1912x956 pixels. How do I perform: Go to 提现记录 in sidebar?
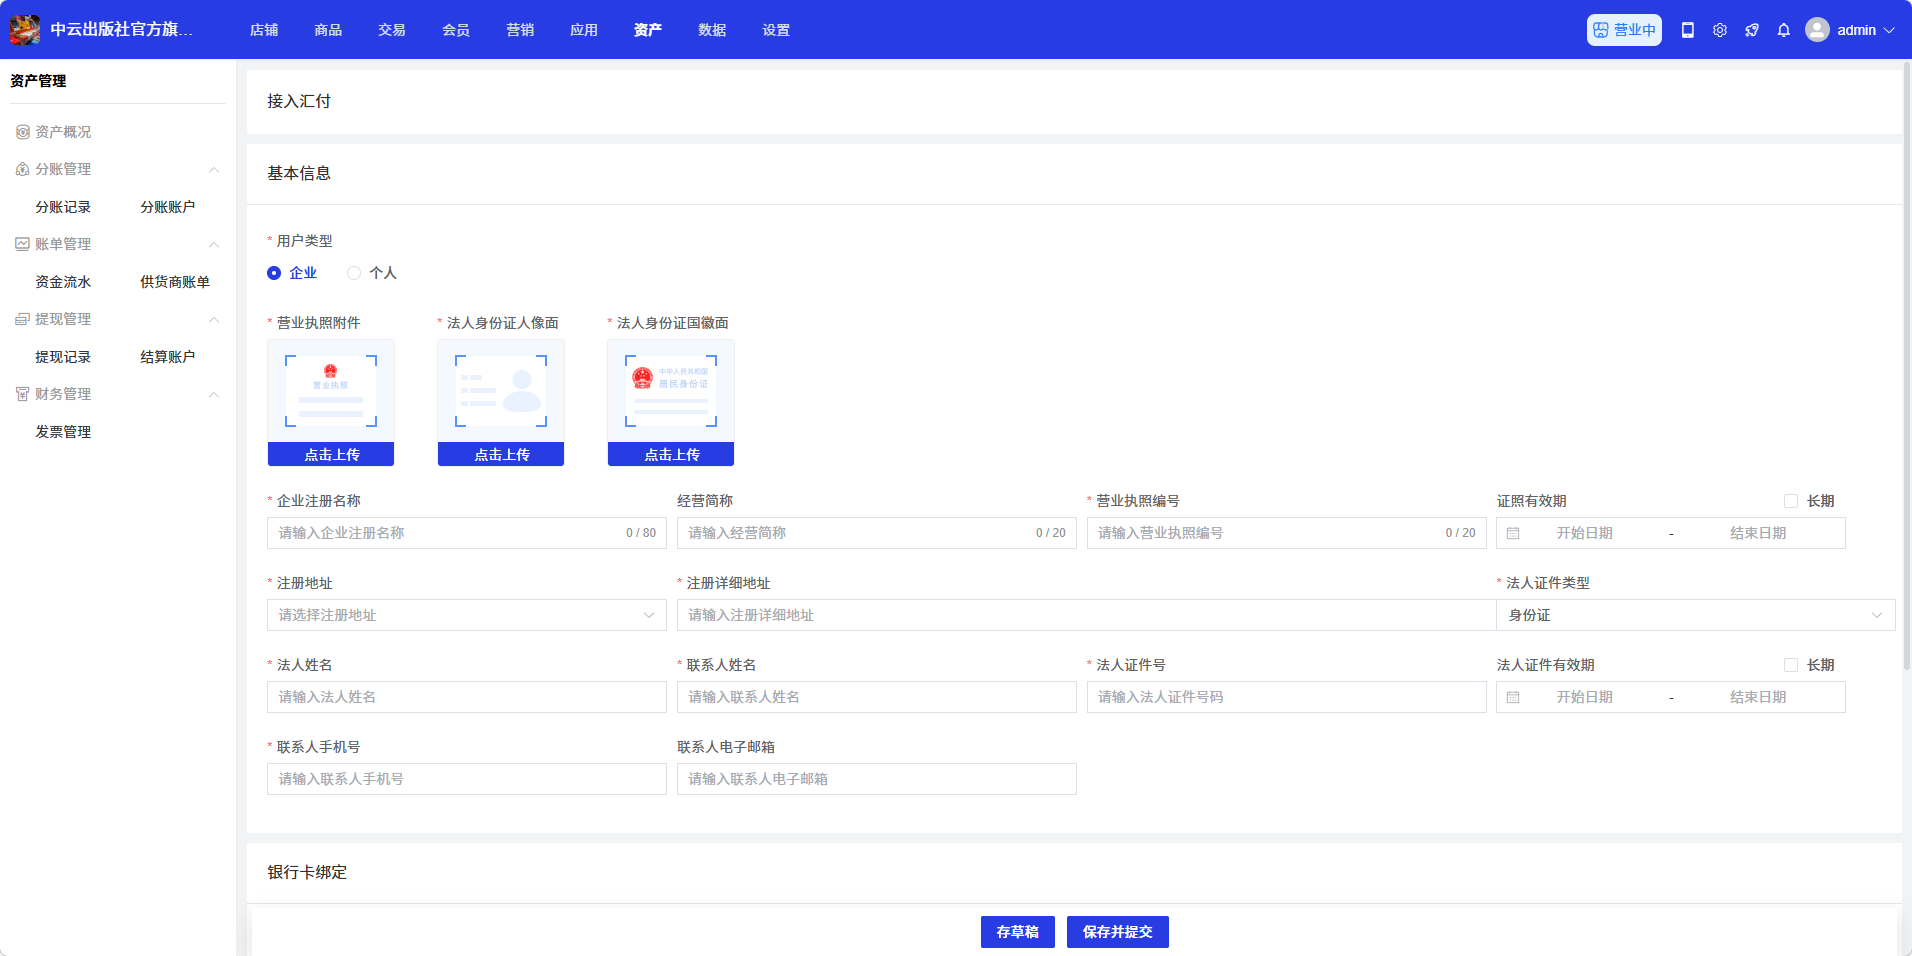[63, 357]
